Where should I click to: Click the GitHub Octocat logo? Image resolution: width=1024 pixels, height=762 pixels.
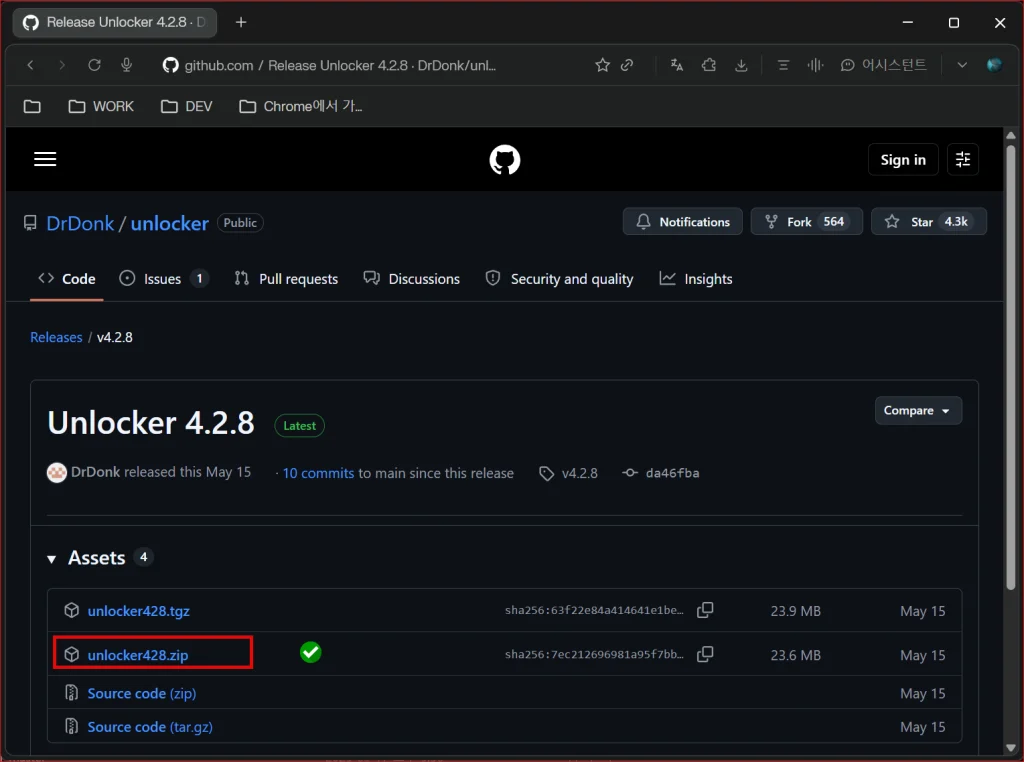[x=505, y=160]
